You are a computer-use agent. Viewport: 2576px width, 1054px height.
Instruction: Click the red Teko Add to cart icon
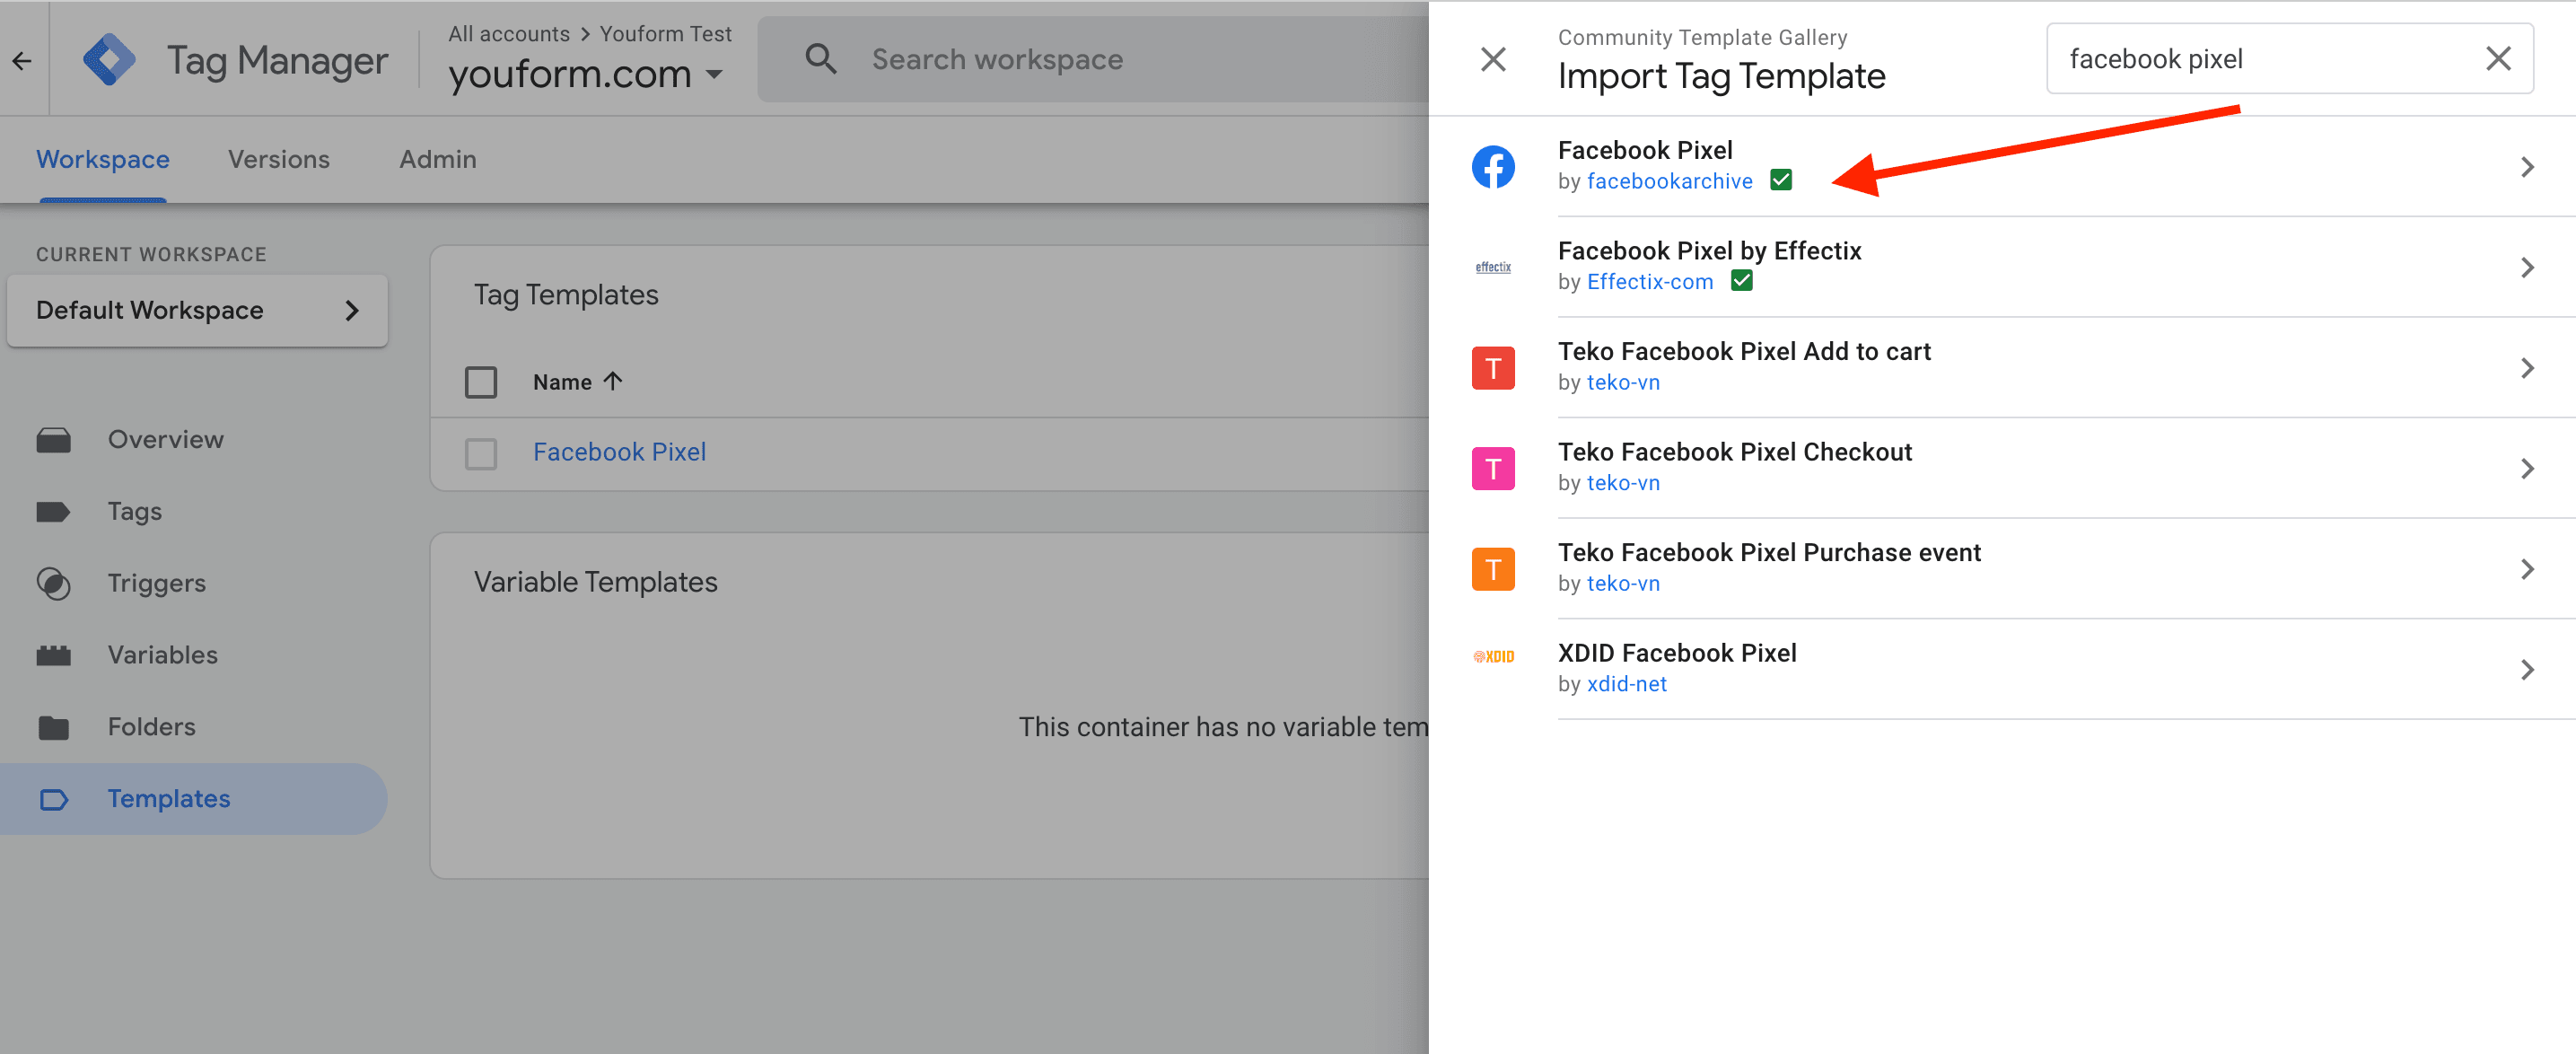pyautogui.click(x=1493, y=368)
